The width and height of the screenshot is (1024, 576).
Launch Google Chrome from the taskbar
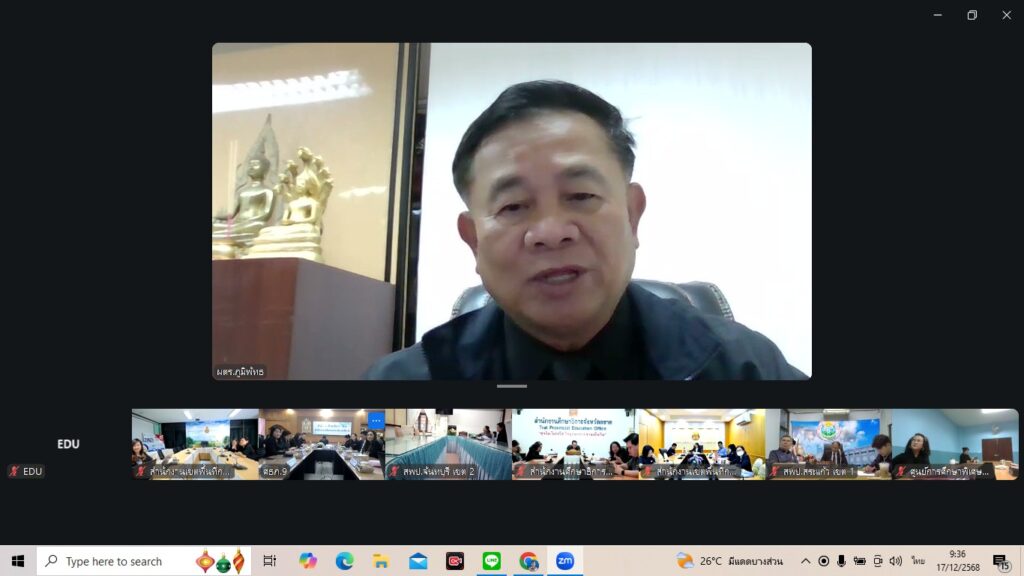(x=528, y=561)
